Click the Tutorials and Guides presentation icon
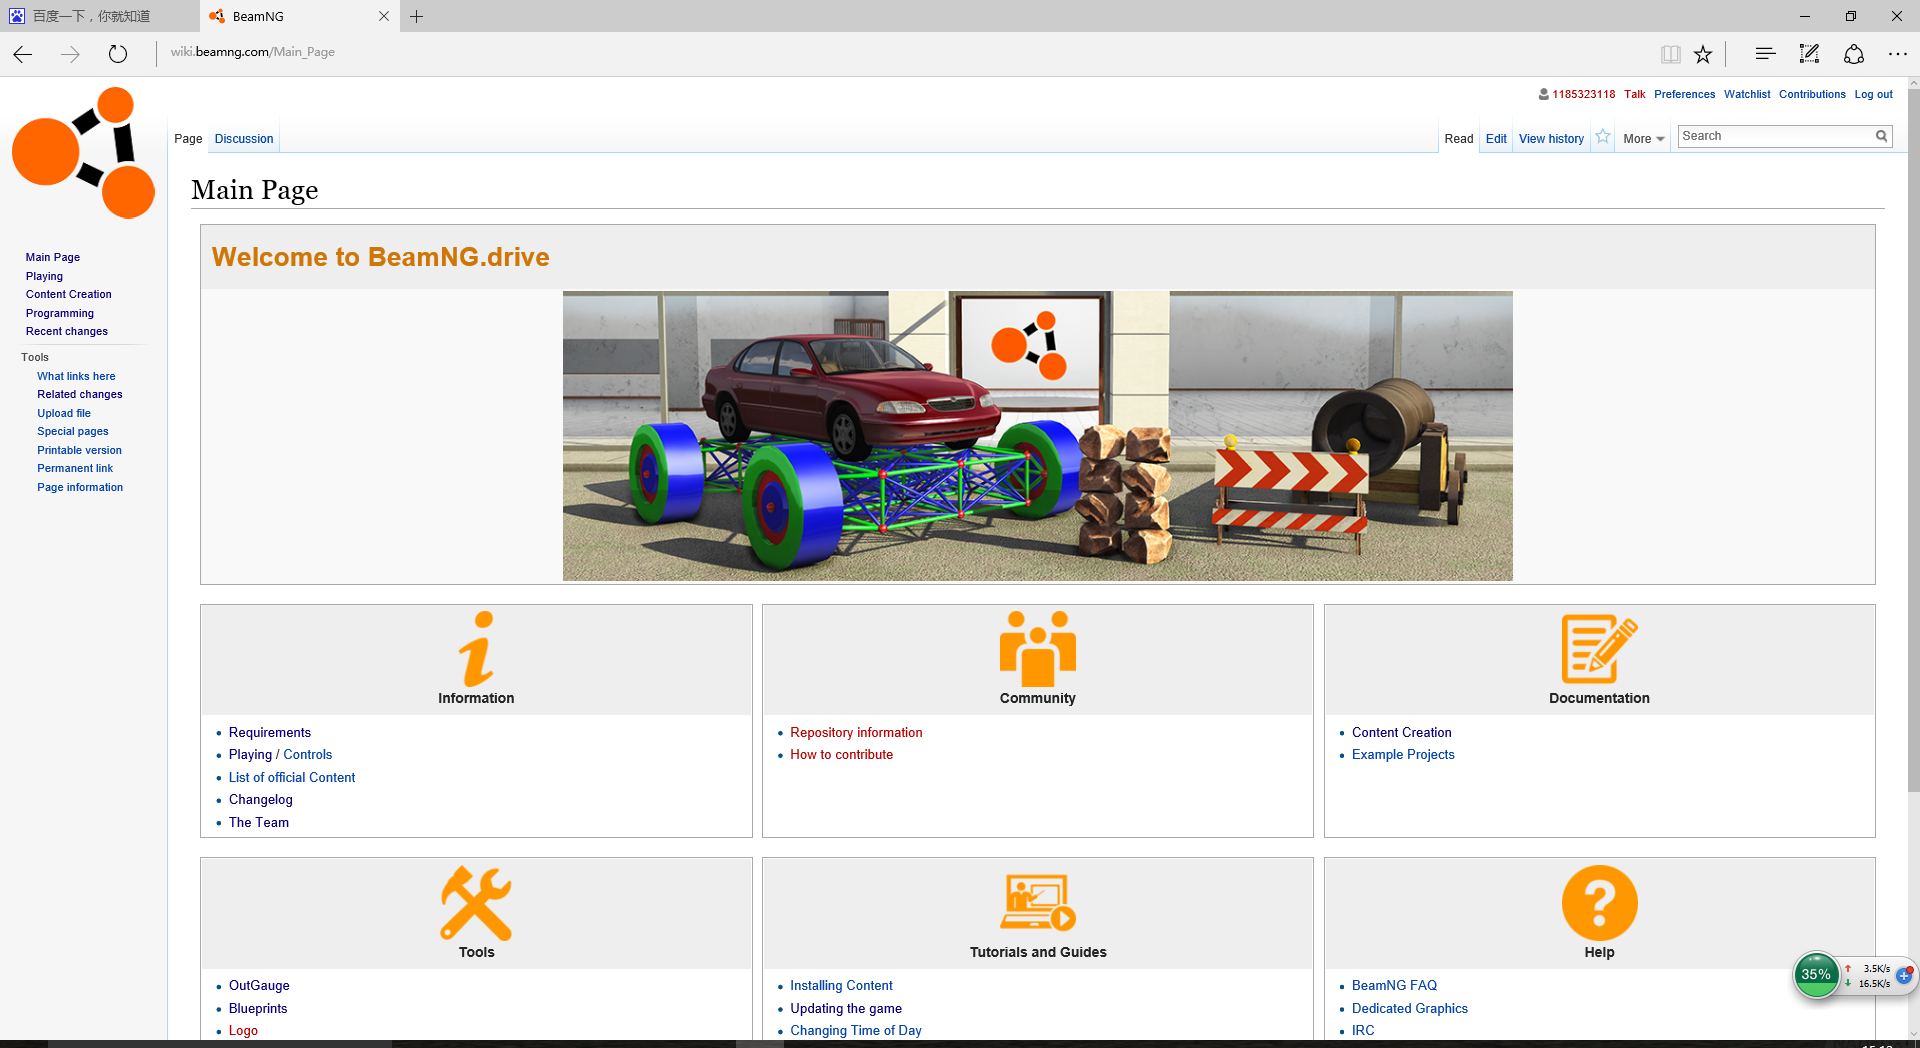1920x1048 pixels. coord(1038,903)
